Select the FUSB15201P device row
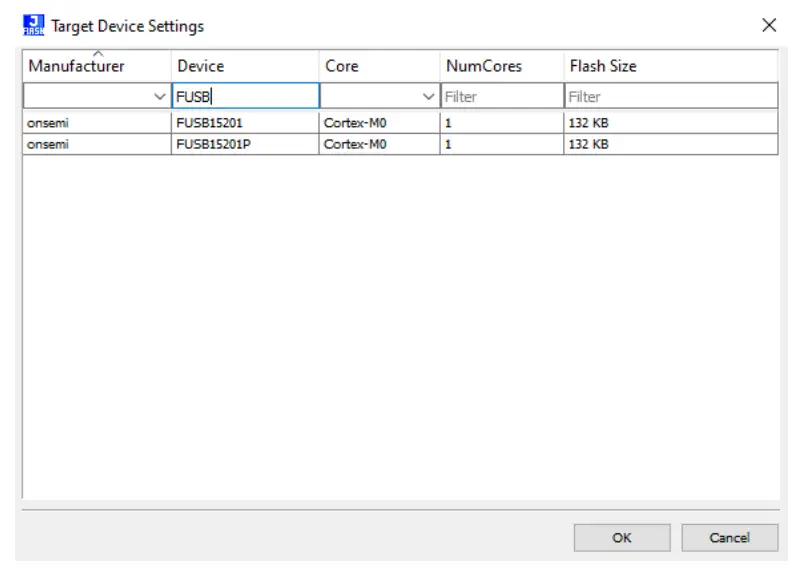The width and height of the screenshot is (806, 580). pos(400,144)
